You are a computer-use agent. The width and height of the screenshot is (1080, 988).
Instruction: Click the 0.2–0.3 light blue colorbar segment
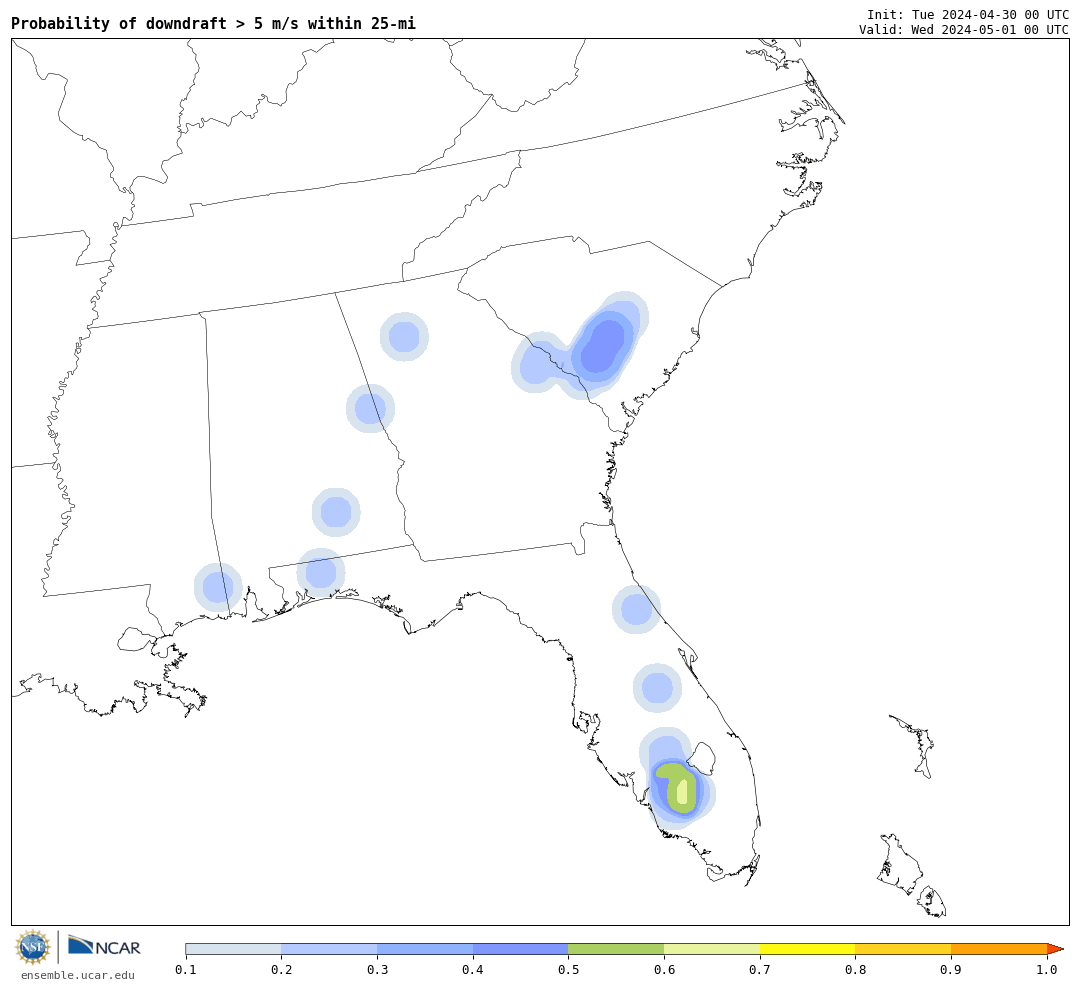(x=329, y=949)
